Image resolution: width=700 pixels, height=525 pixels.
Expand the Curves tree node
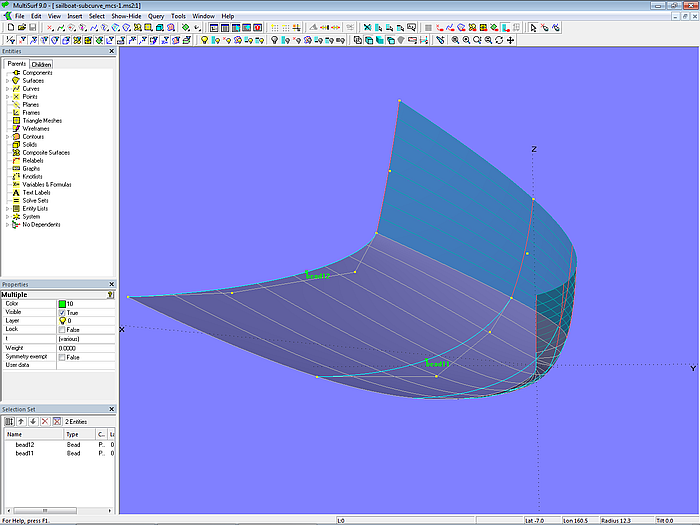[7, 89]
